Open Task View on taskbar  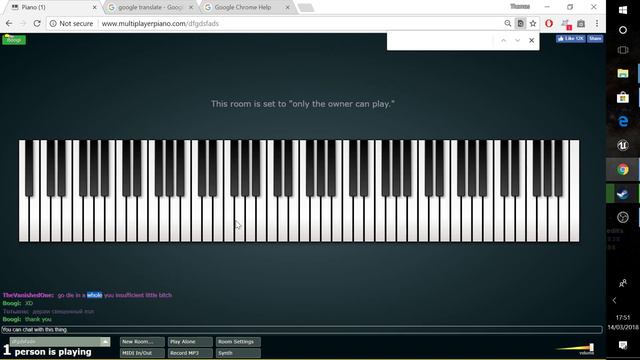[x=623, y=50]
